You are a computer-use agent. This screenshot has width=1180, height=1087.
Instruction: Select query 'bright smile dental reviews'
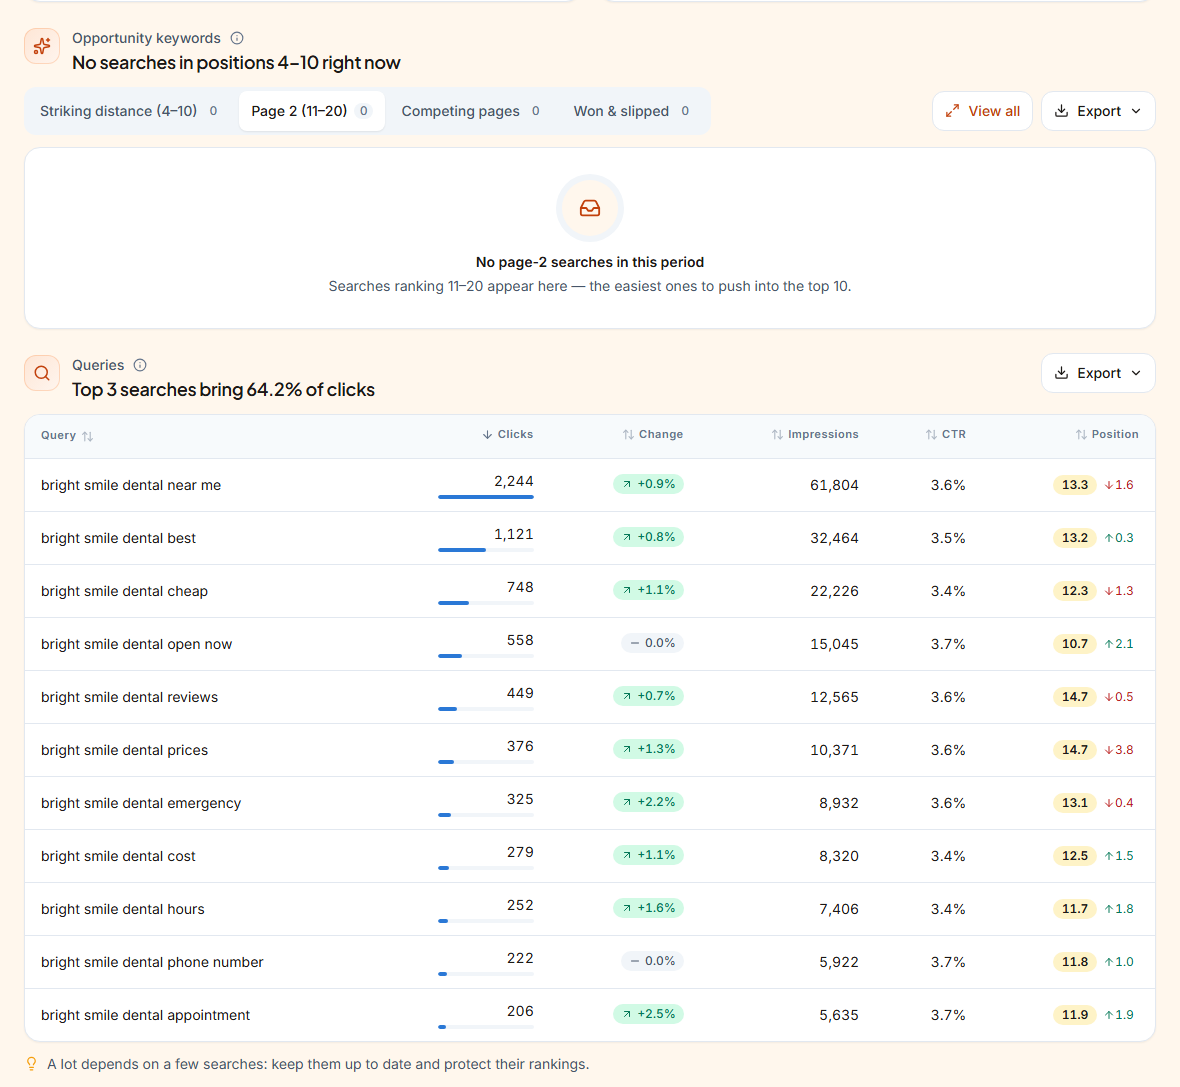click(x=129, y=697)
